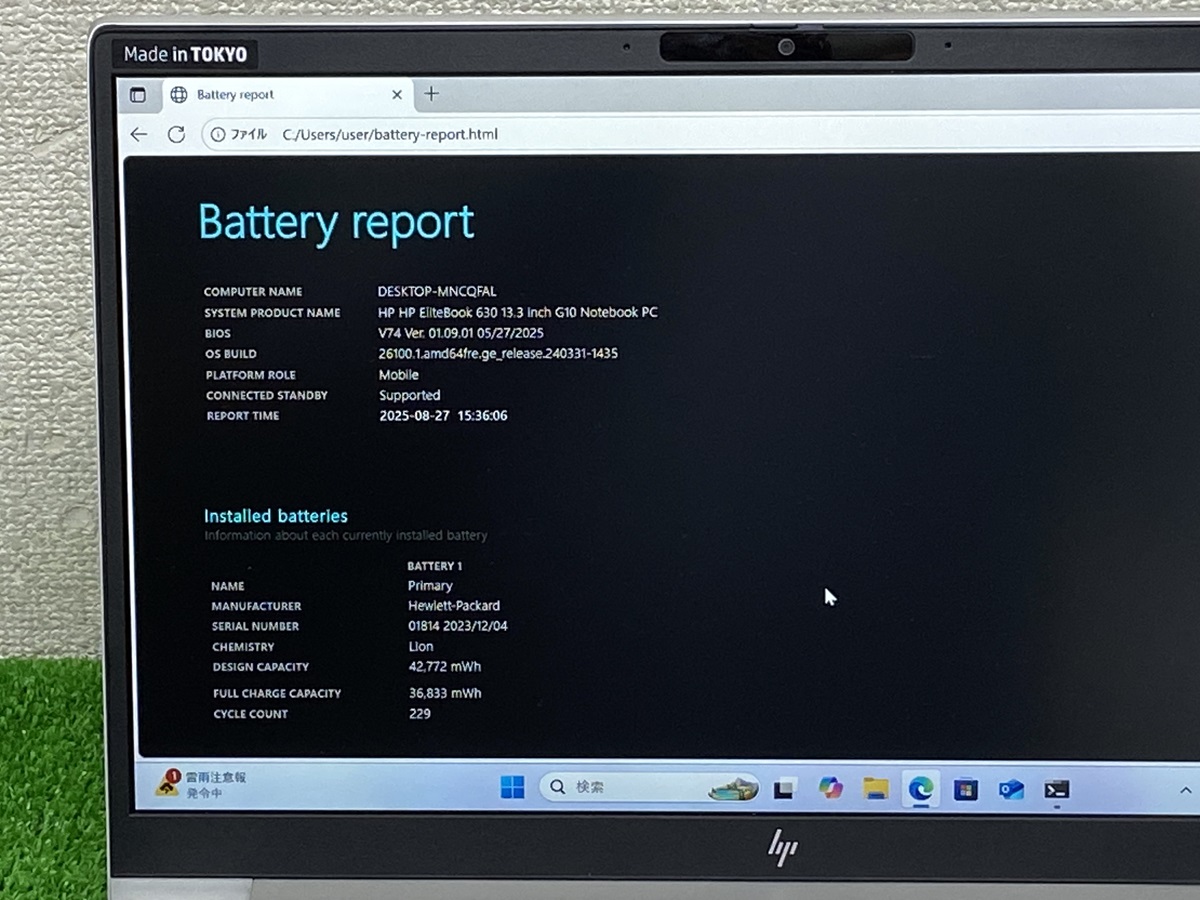Open Terminal from the taskbar

coord(1056,790)
